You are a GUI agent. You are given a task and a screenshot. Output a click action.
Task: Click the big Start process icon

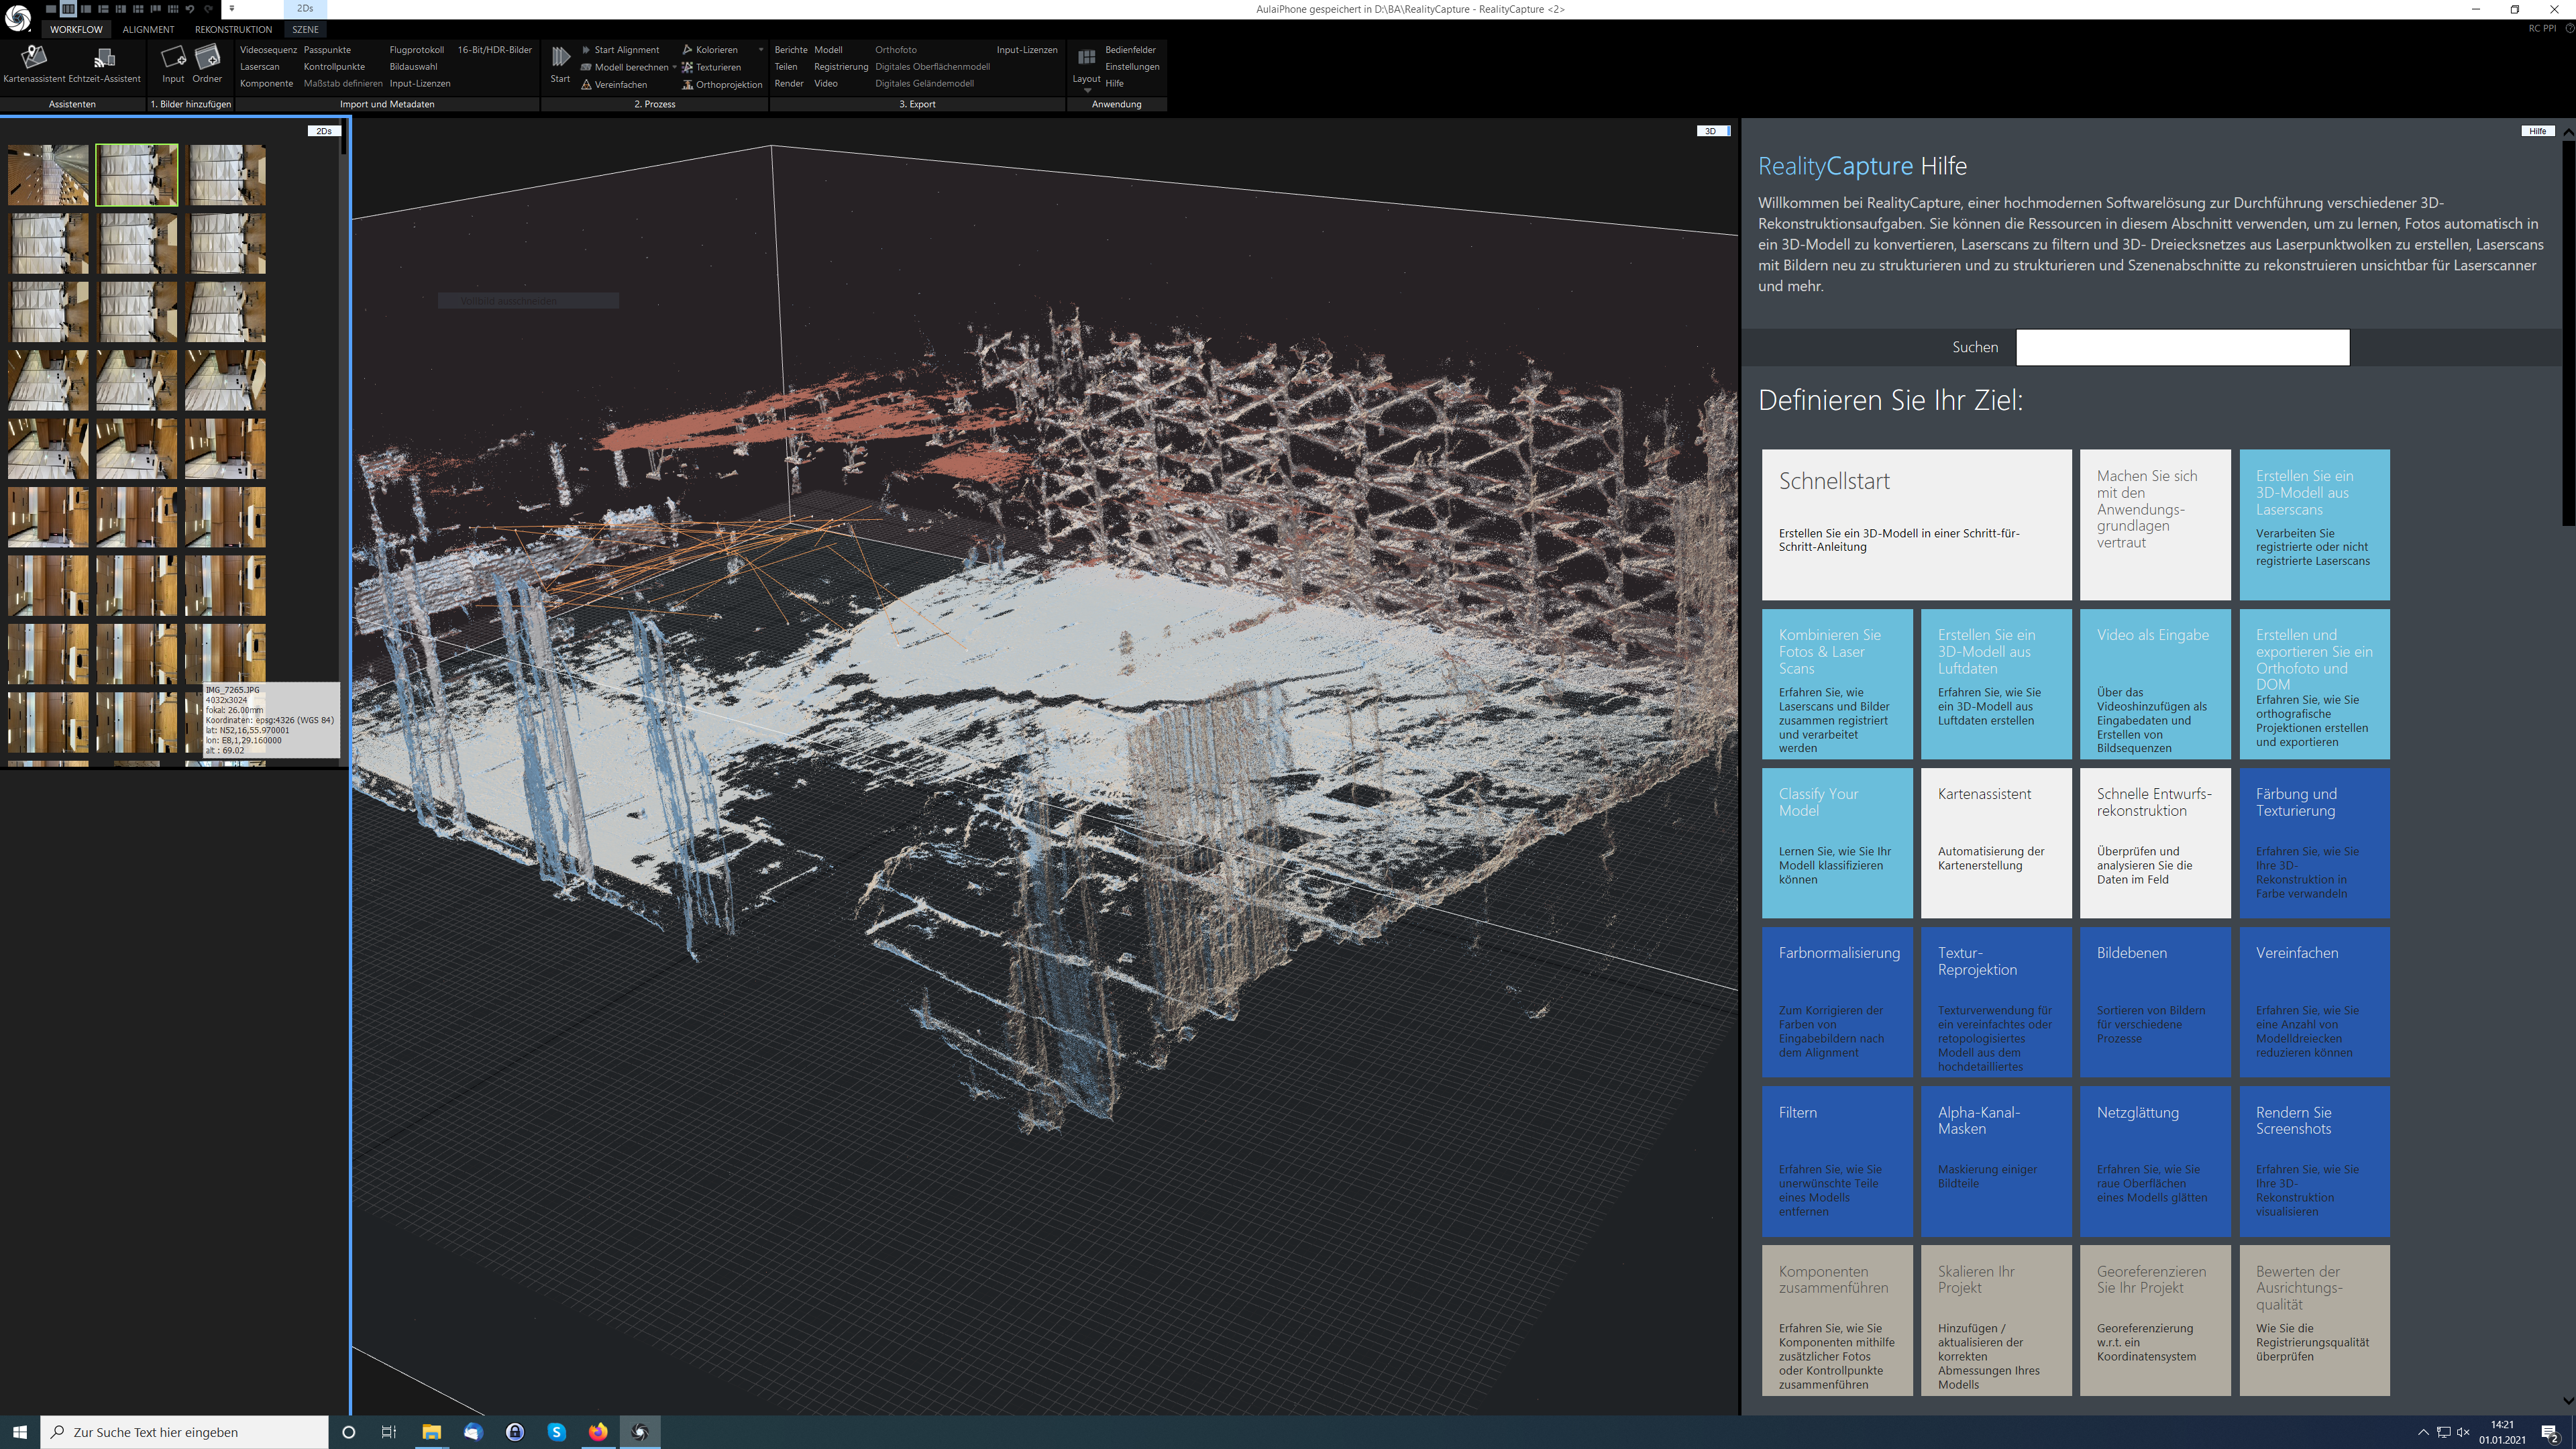coord(560,64)
